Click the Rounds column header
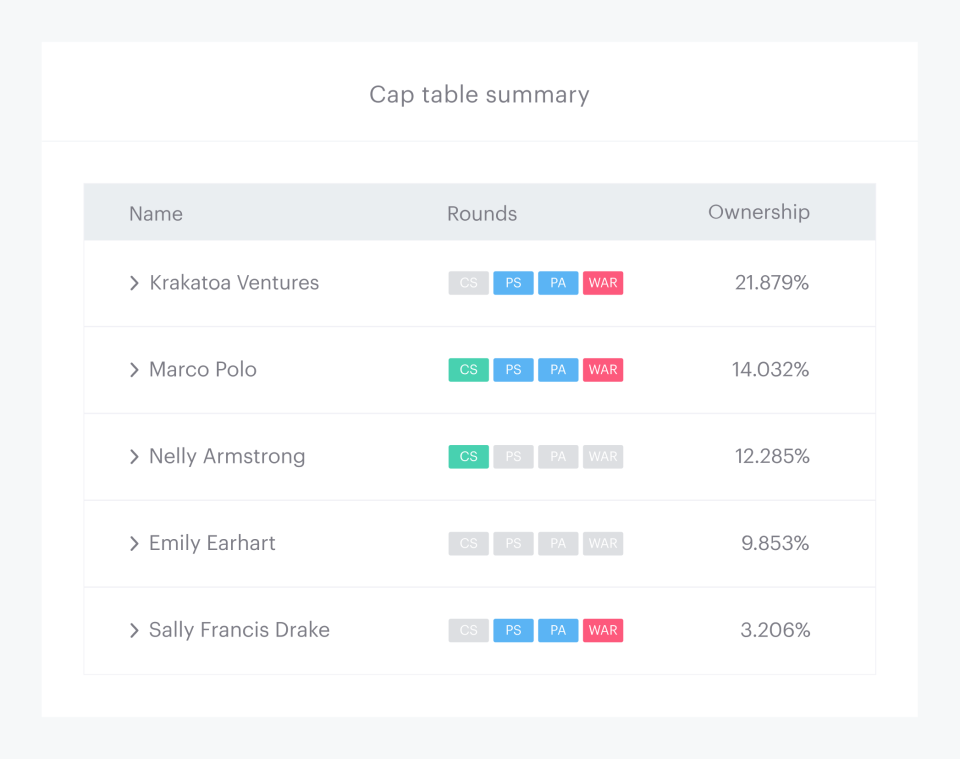This screenshot has height=759, width=960. click(482, 213)
